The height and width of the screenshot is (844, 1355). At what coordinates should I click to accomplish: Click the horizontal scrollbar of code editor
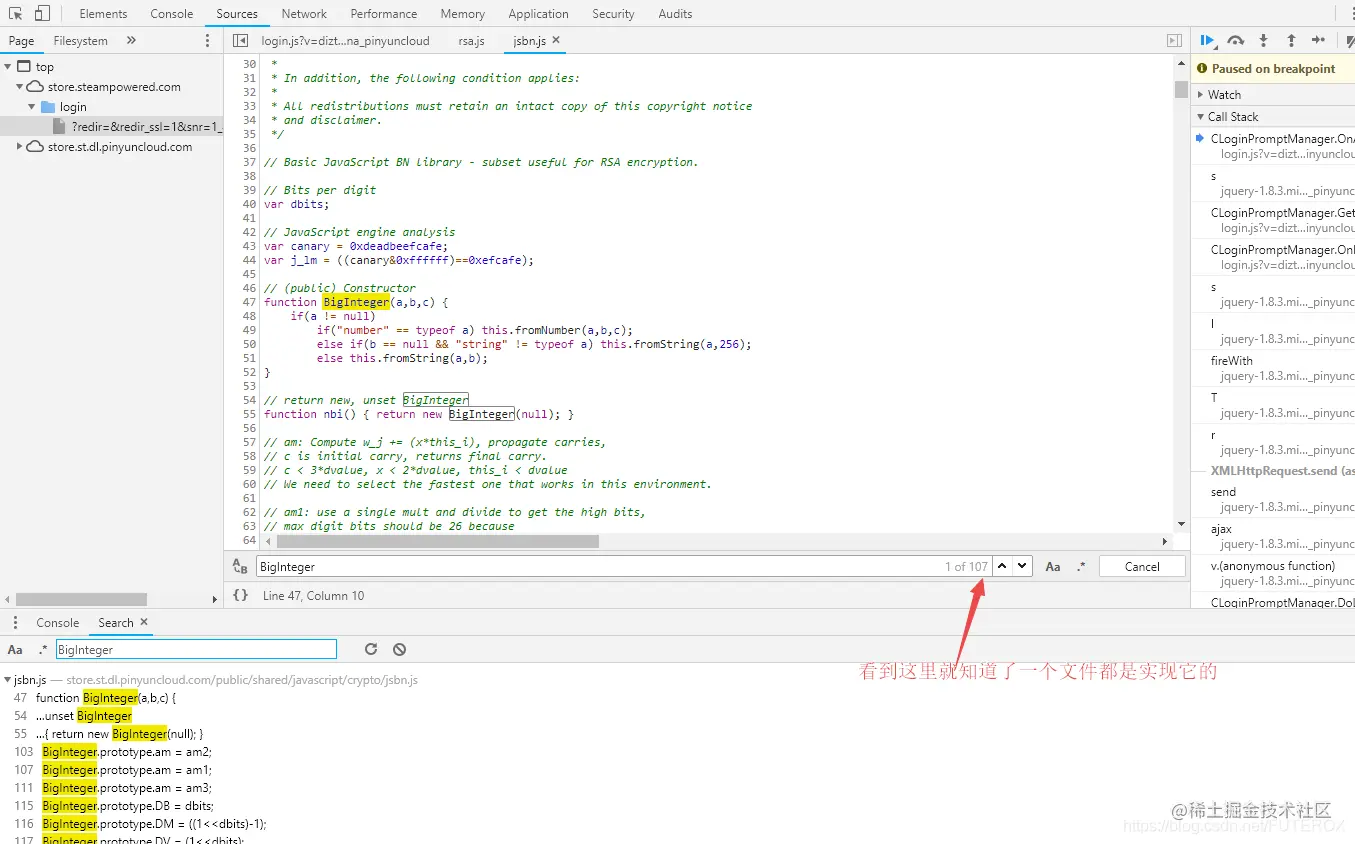(437, 541)
